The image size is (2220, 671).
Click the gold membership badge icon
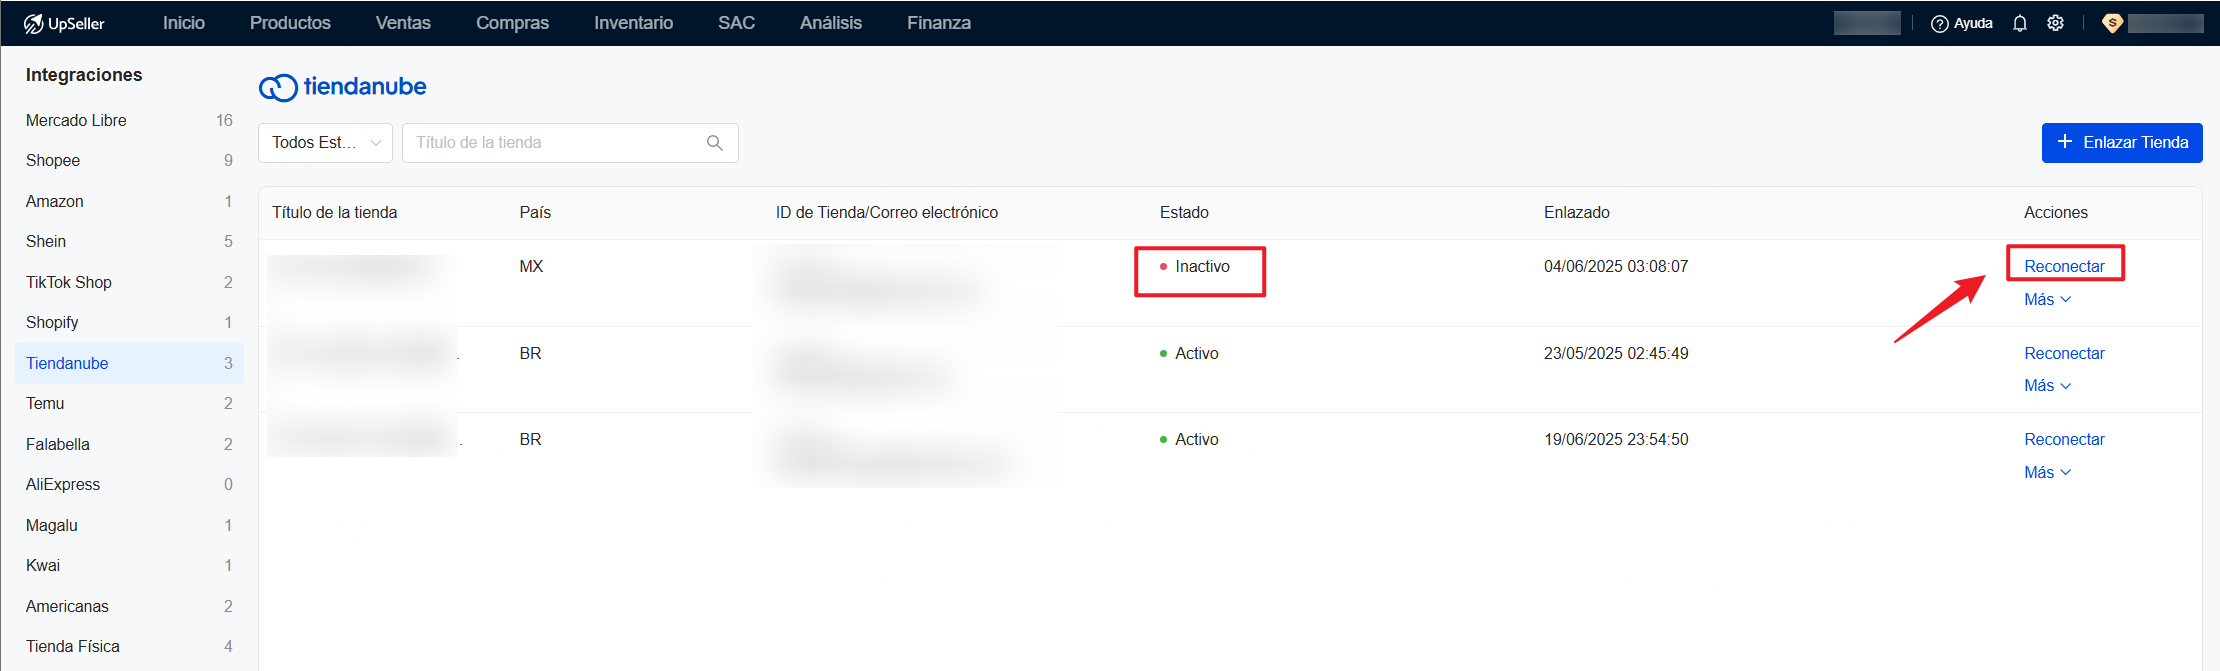click(x=2112, y=23)
